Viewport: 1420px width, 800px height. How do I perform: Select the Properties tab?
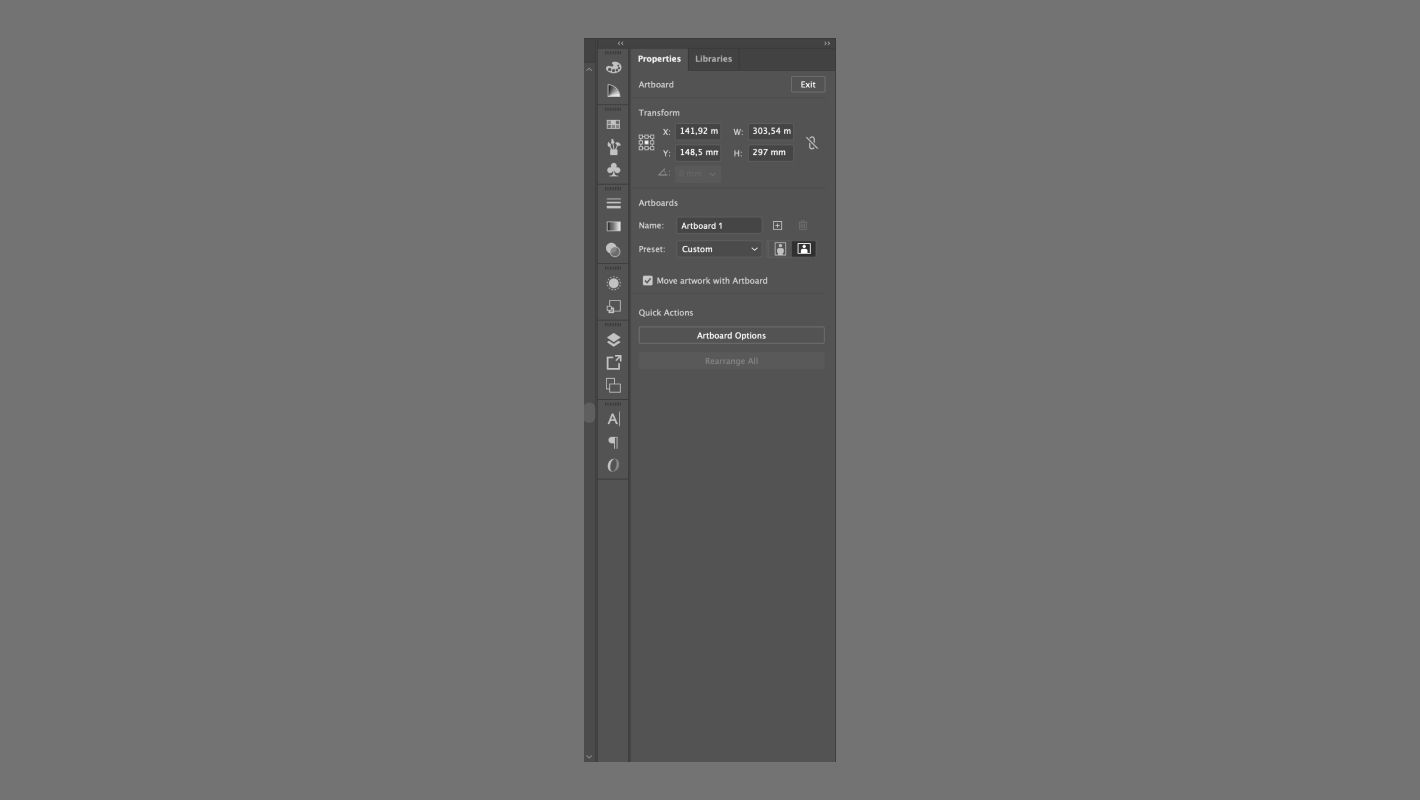click(659, 59)
